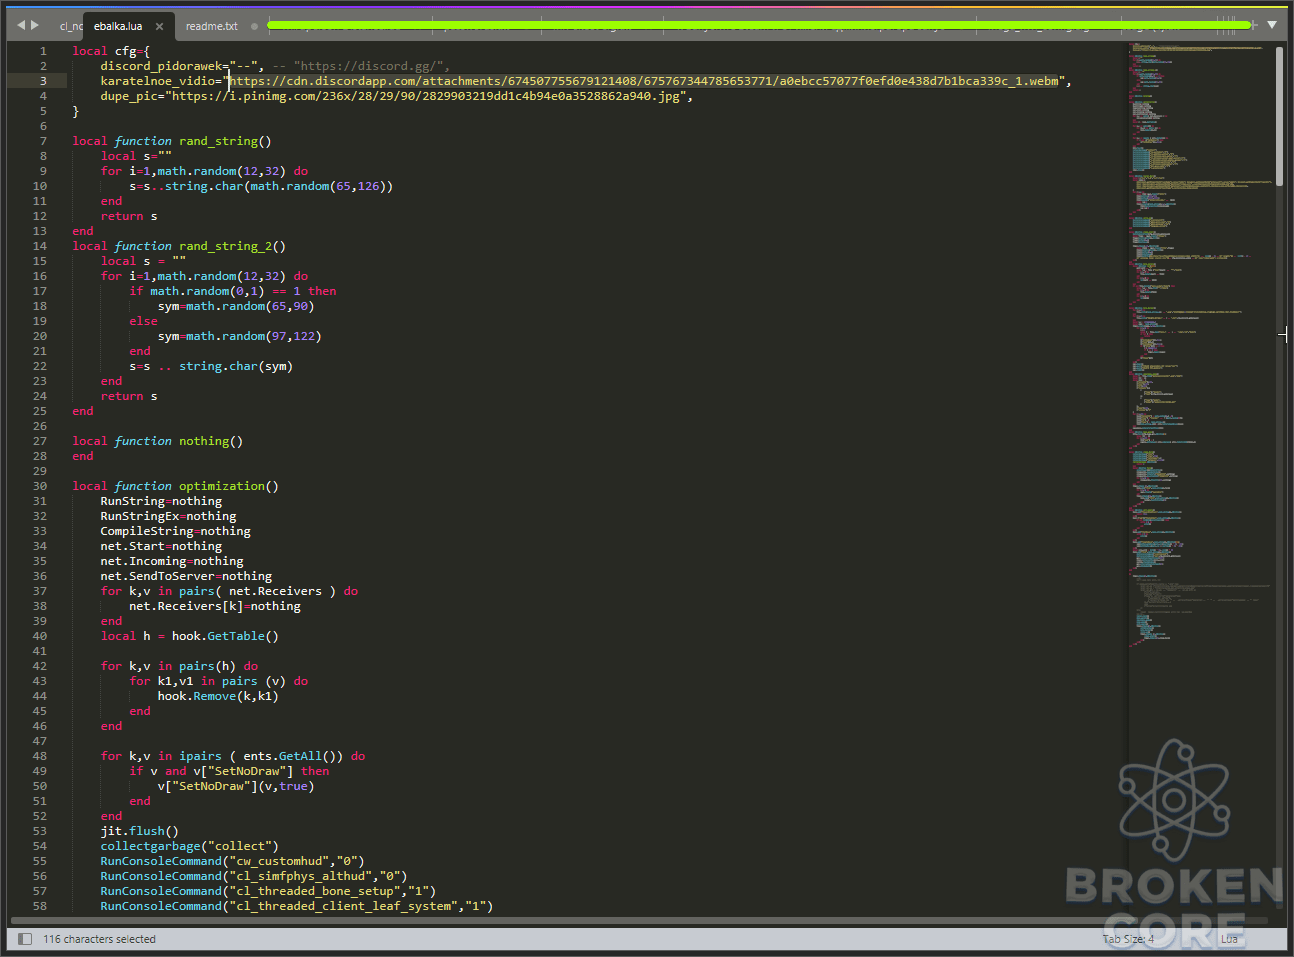The image size is (1294, 957).
Task: Click the horizontal scrollbar at the bottom
Action: pyautogui.click(x=640, y=920)
